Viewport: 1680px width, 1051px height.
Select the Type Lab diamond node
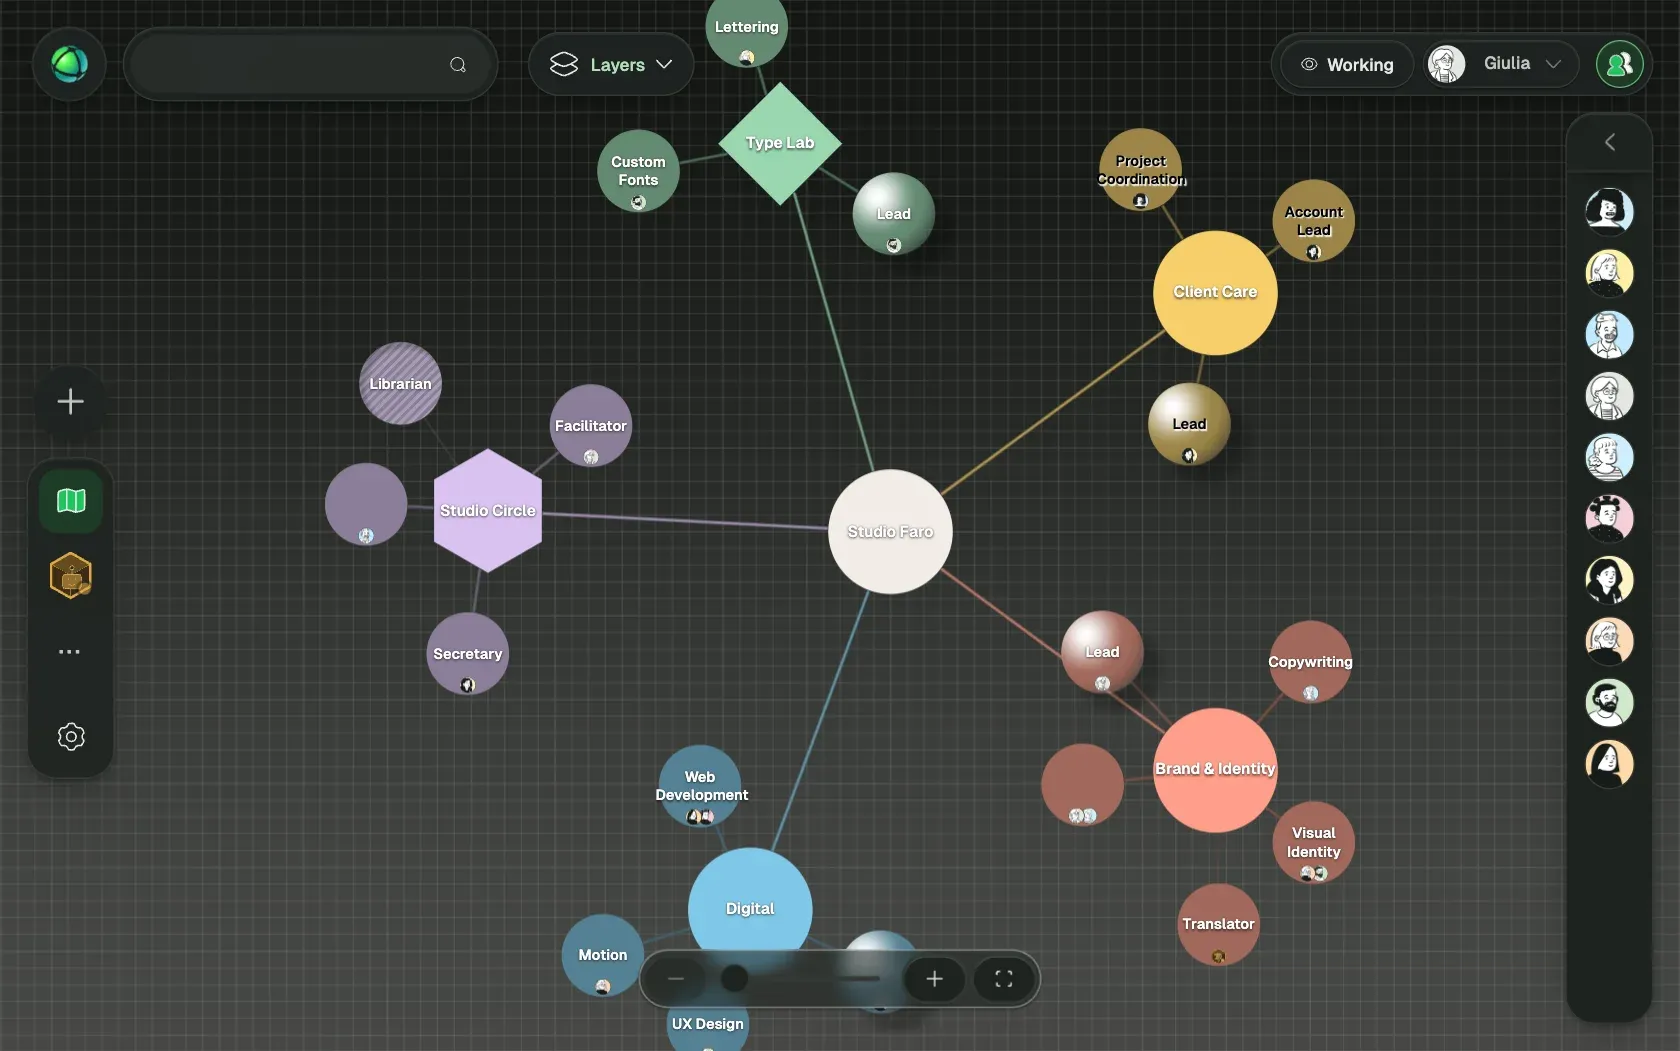pos(780,143)
